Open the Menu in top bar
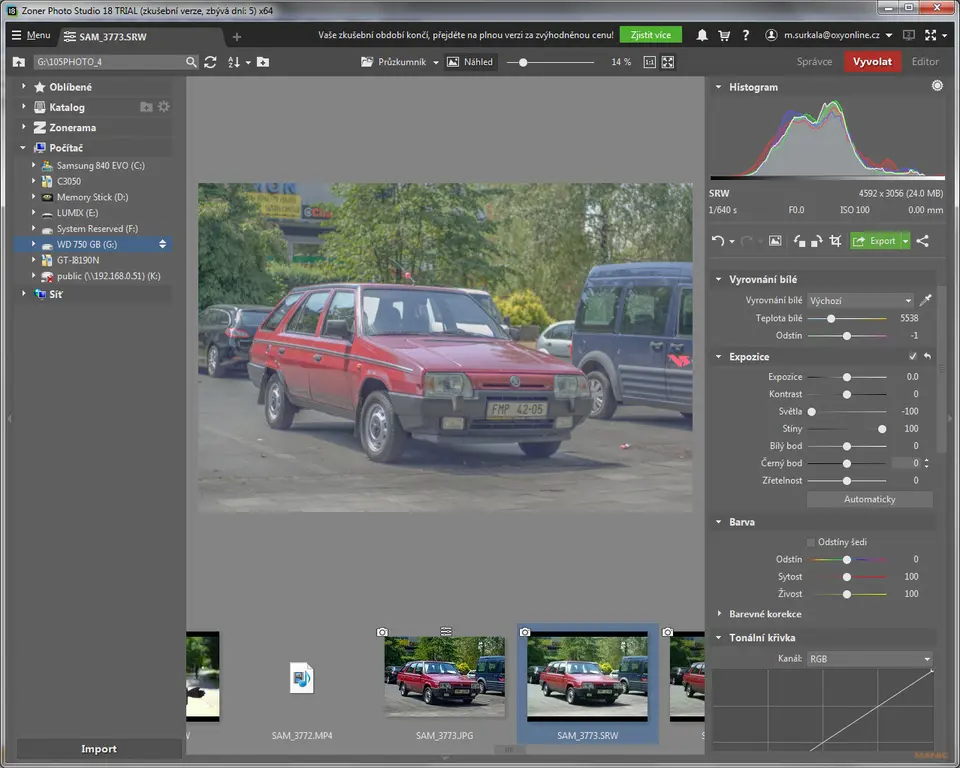960x768 pixels. pyautogui.click(x=31, y=35)
